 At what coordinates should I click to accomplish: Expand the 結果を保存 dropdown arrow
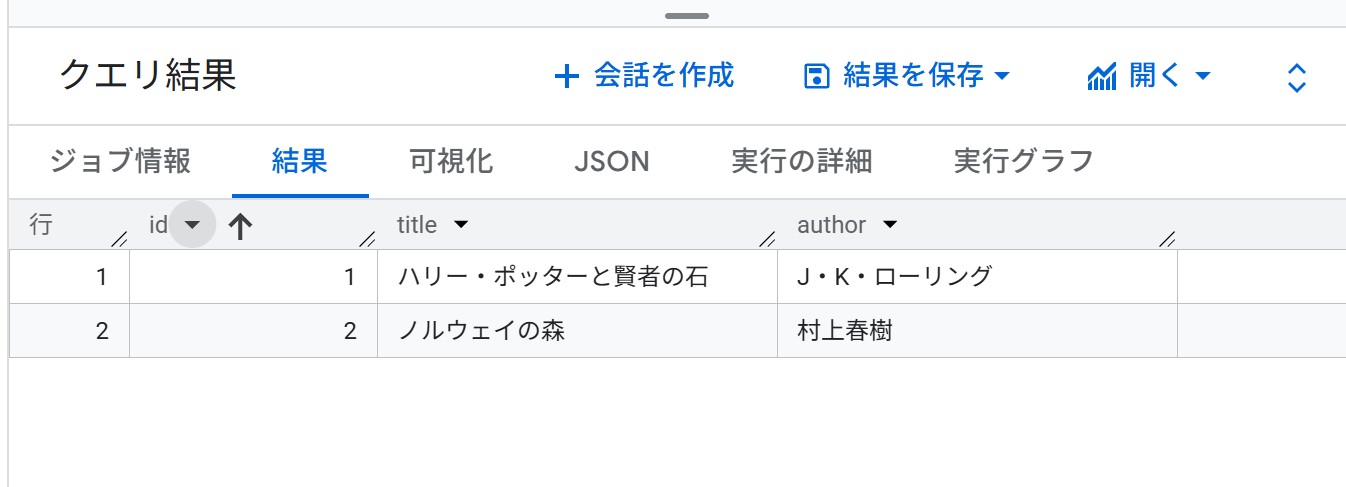click(1003, 76)
